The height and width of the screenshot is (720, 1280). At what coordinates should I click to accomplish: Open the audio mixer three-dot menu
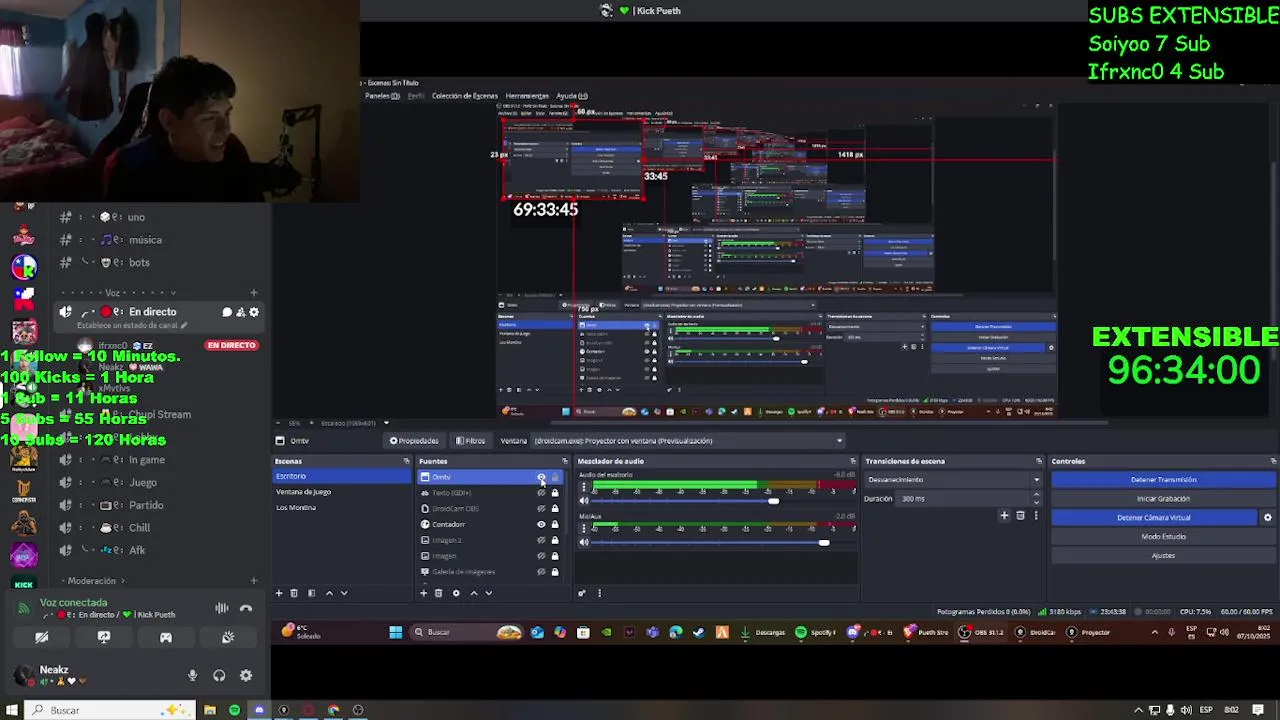pos(599,593)
